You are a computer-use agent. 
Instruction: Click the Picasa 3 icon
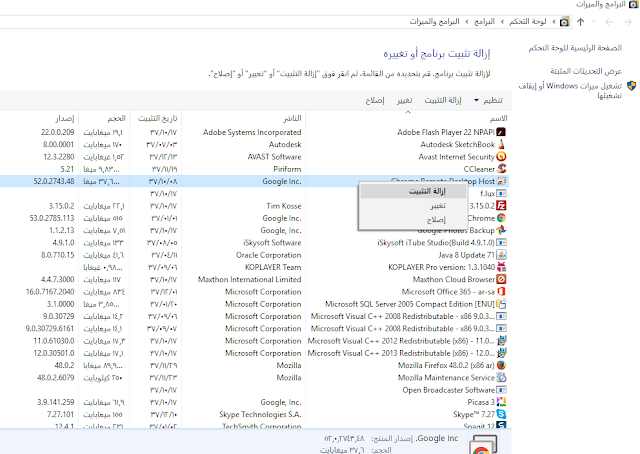click(501, 402)
